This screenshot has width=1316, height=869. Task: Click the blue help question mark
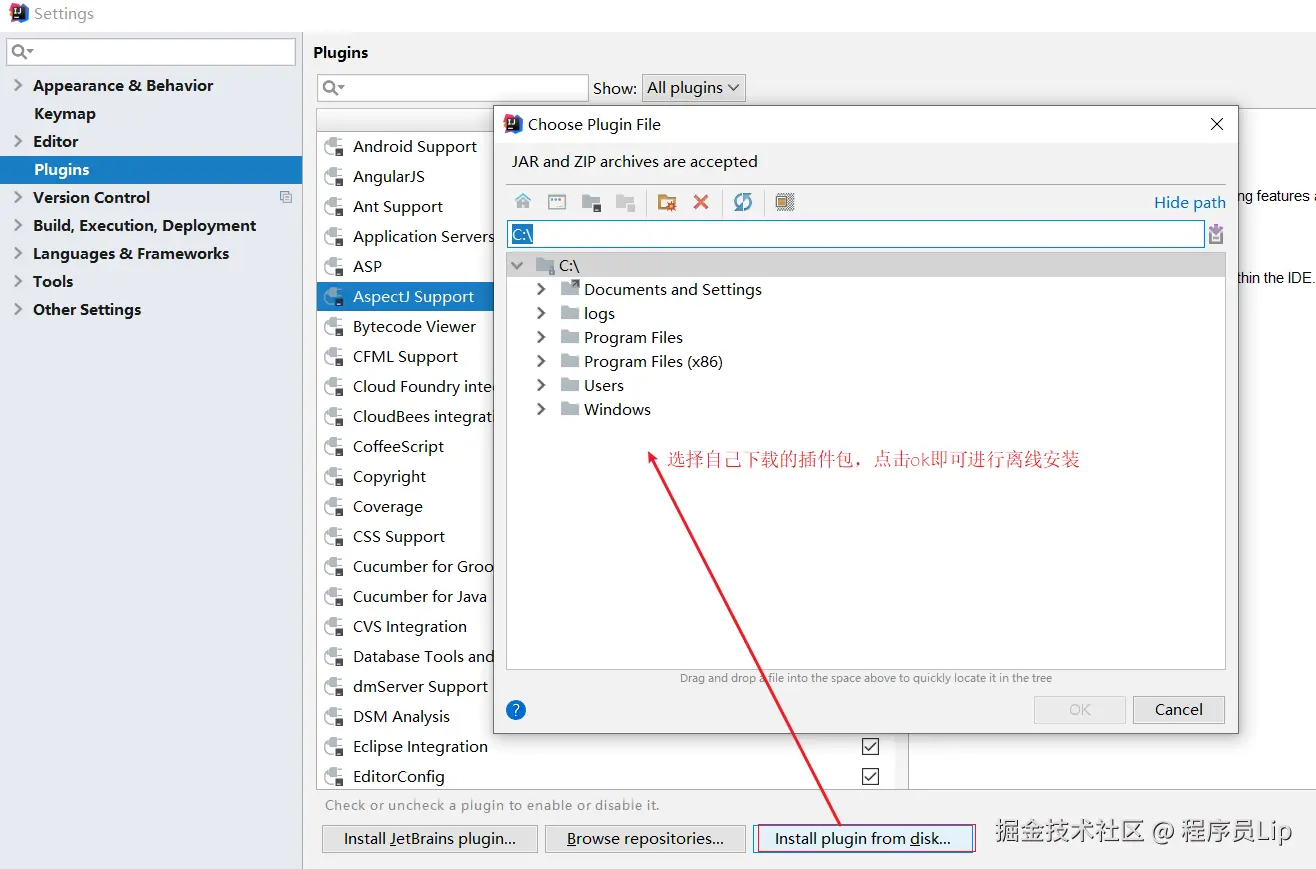click(516, 710)
